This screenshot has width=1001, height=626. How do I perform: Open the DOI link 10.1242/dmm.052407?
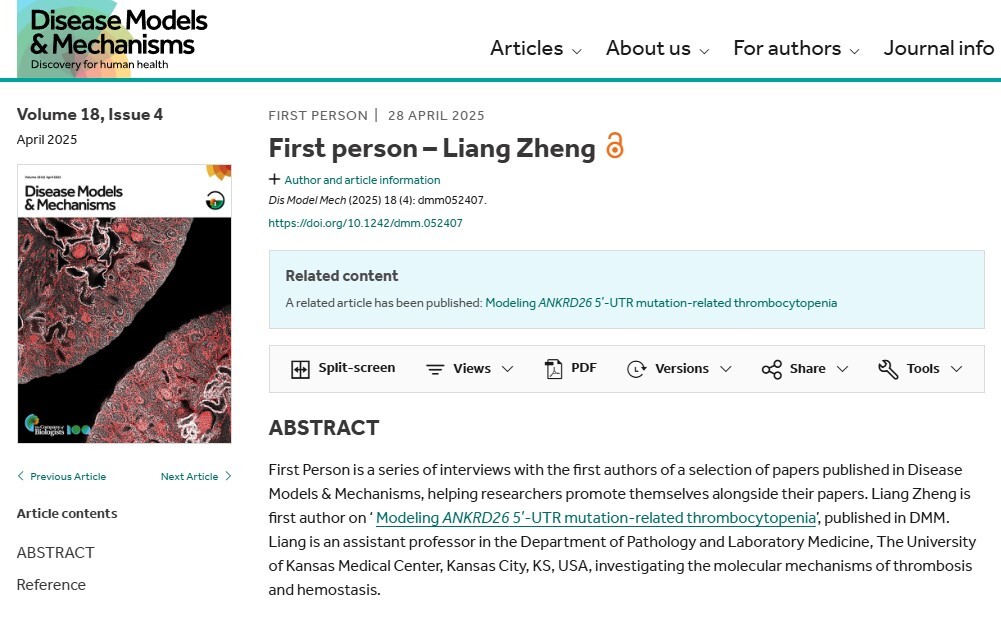coord(365,223)
